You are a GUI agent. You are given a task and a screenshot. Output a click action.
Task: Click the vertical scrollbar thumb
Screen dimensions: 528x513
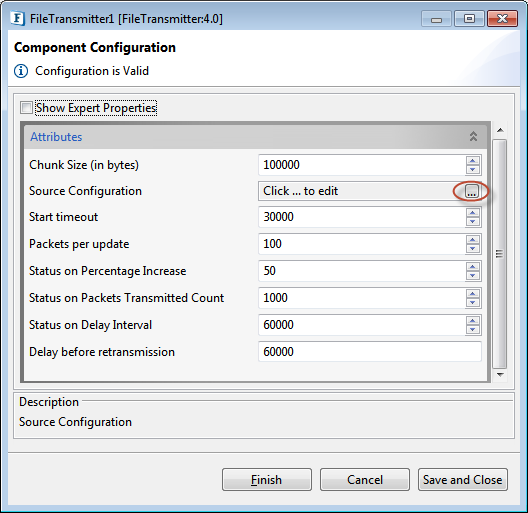tap(500, 254)
